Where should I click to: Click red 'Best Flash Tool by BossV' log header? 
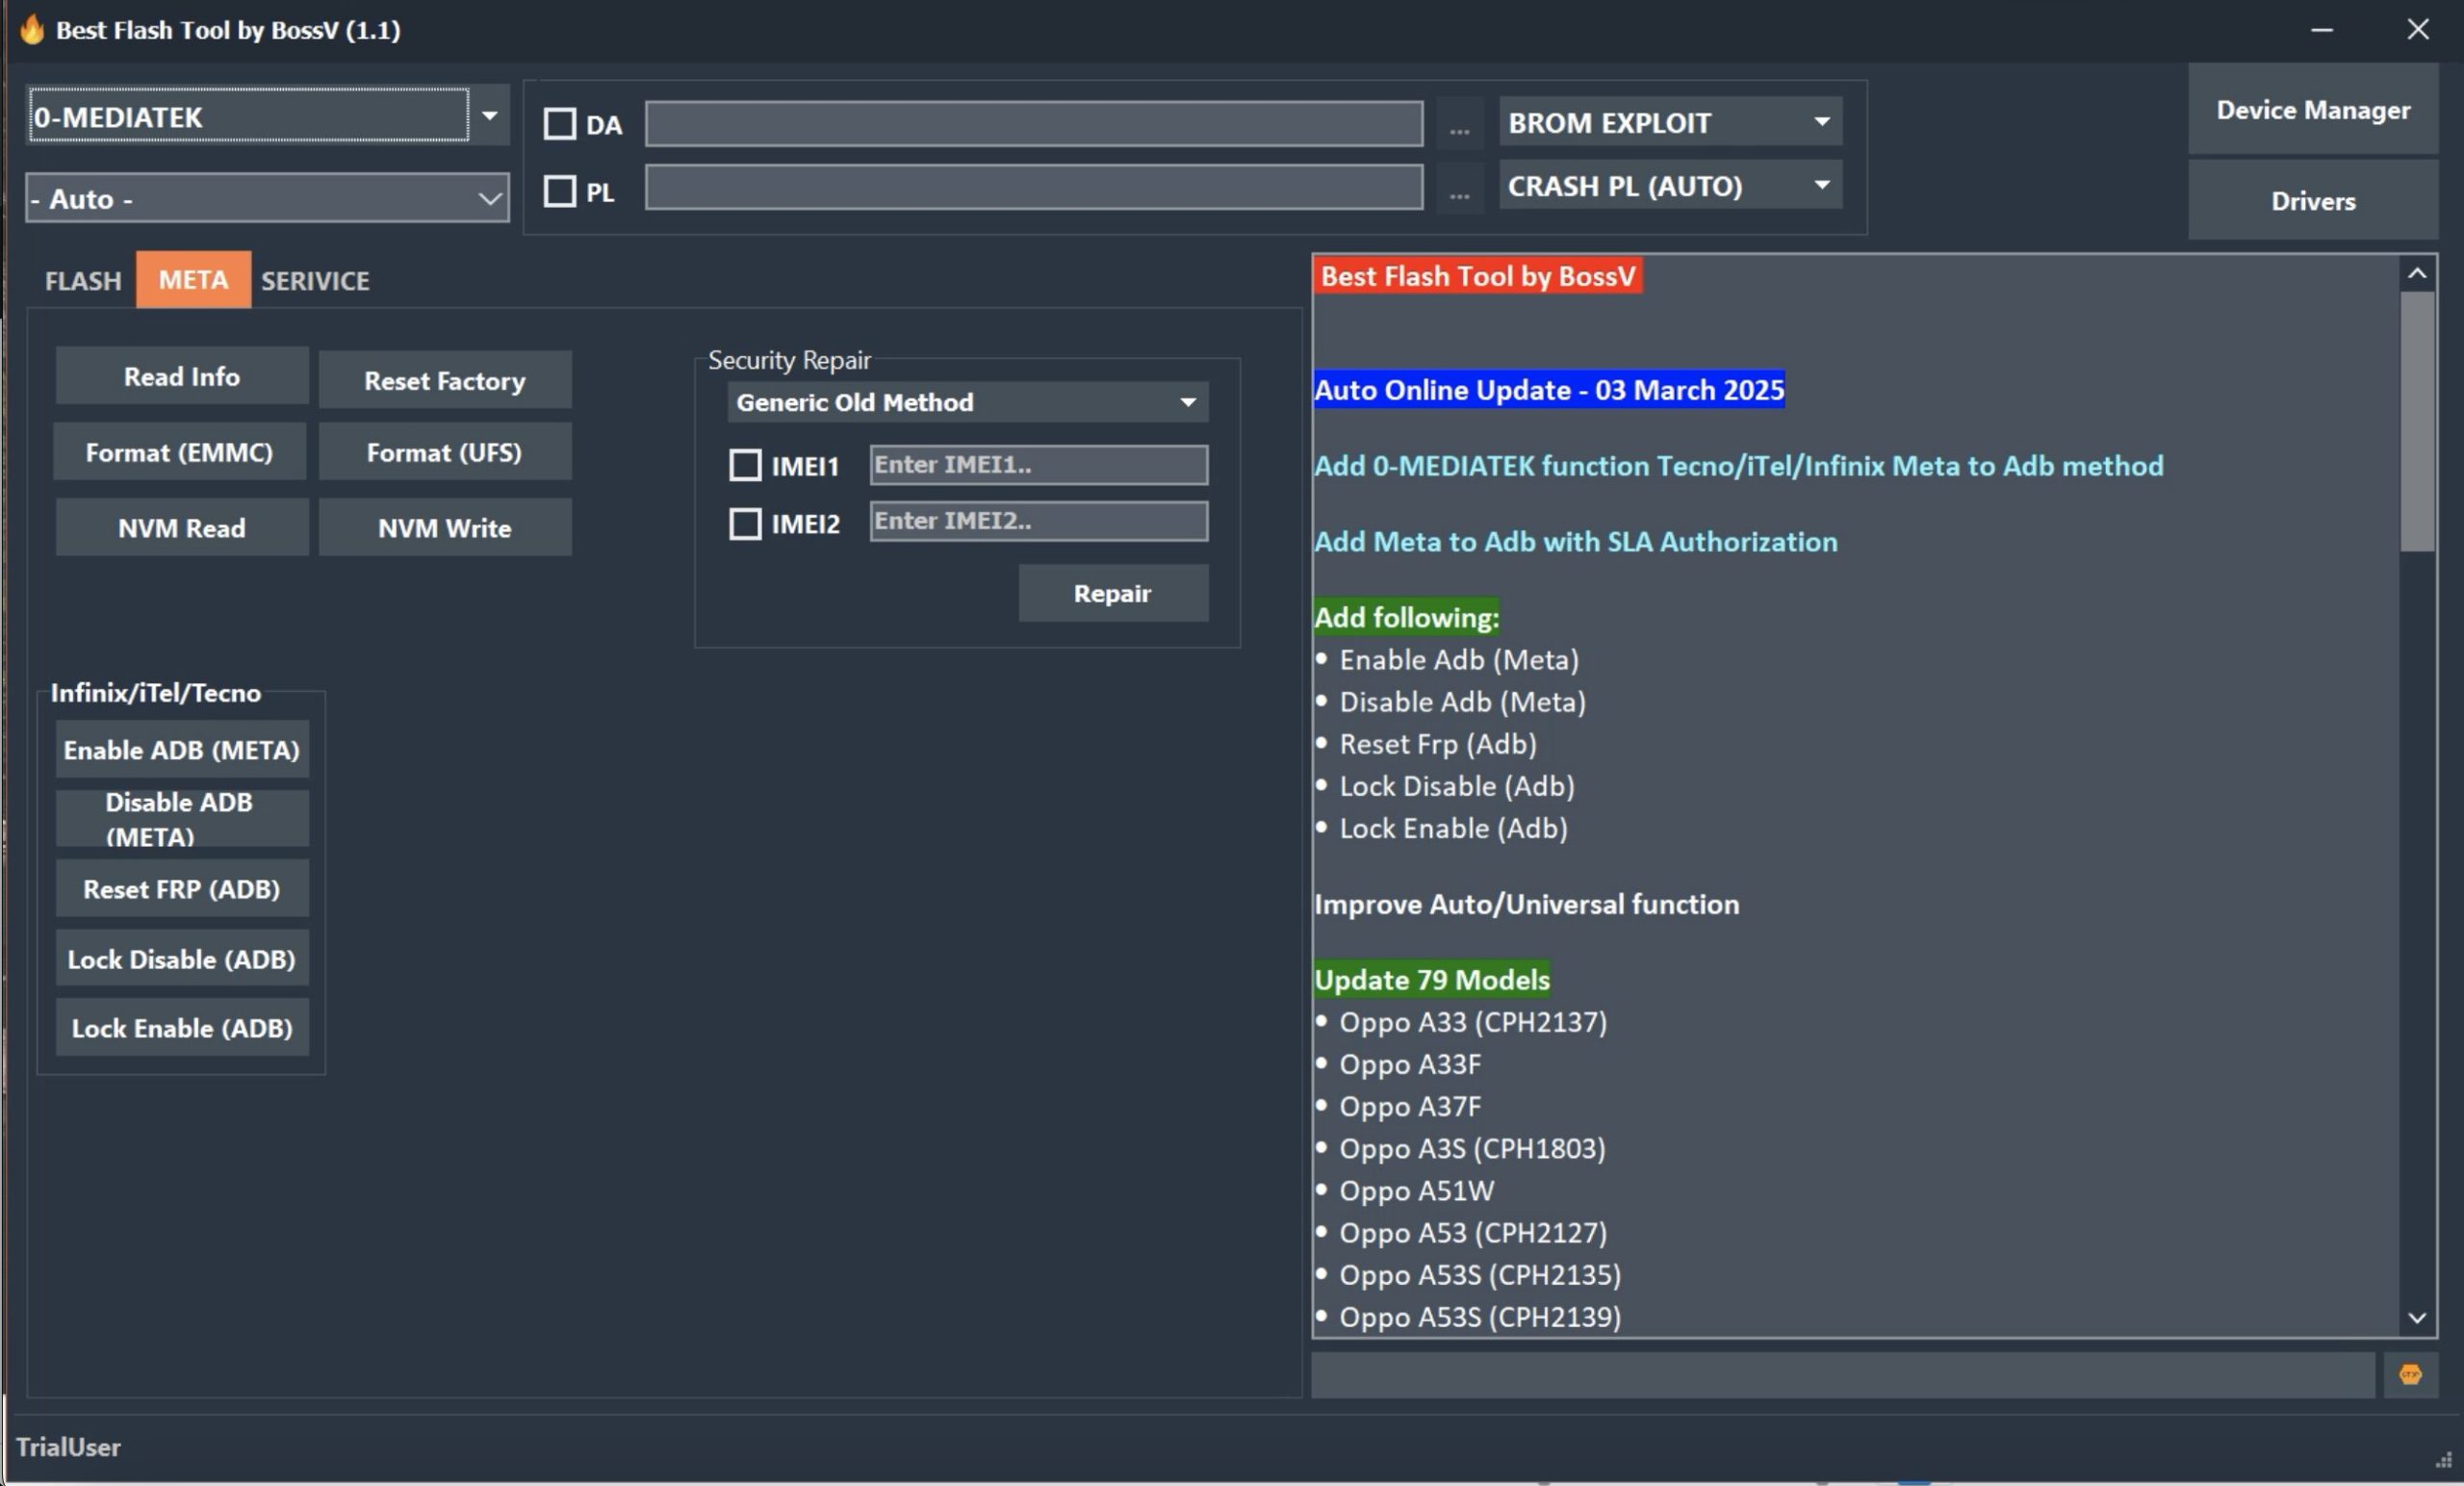1478,276
